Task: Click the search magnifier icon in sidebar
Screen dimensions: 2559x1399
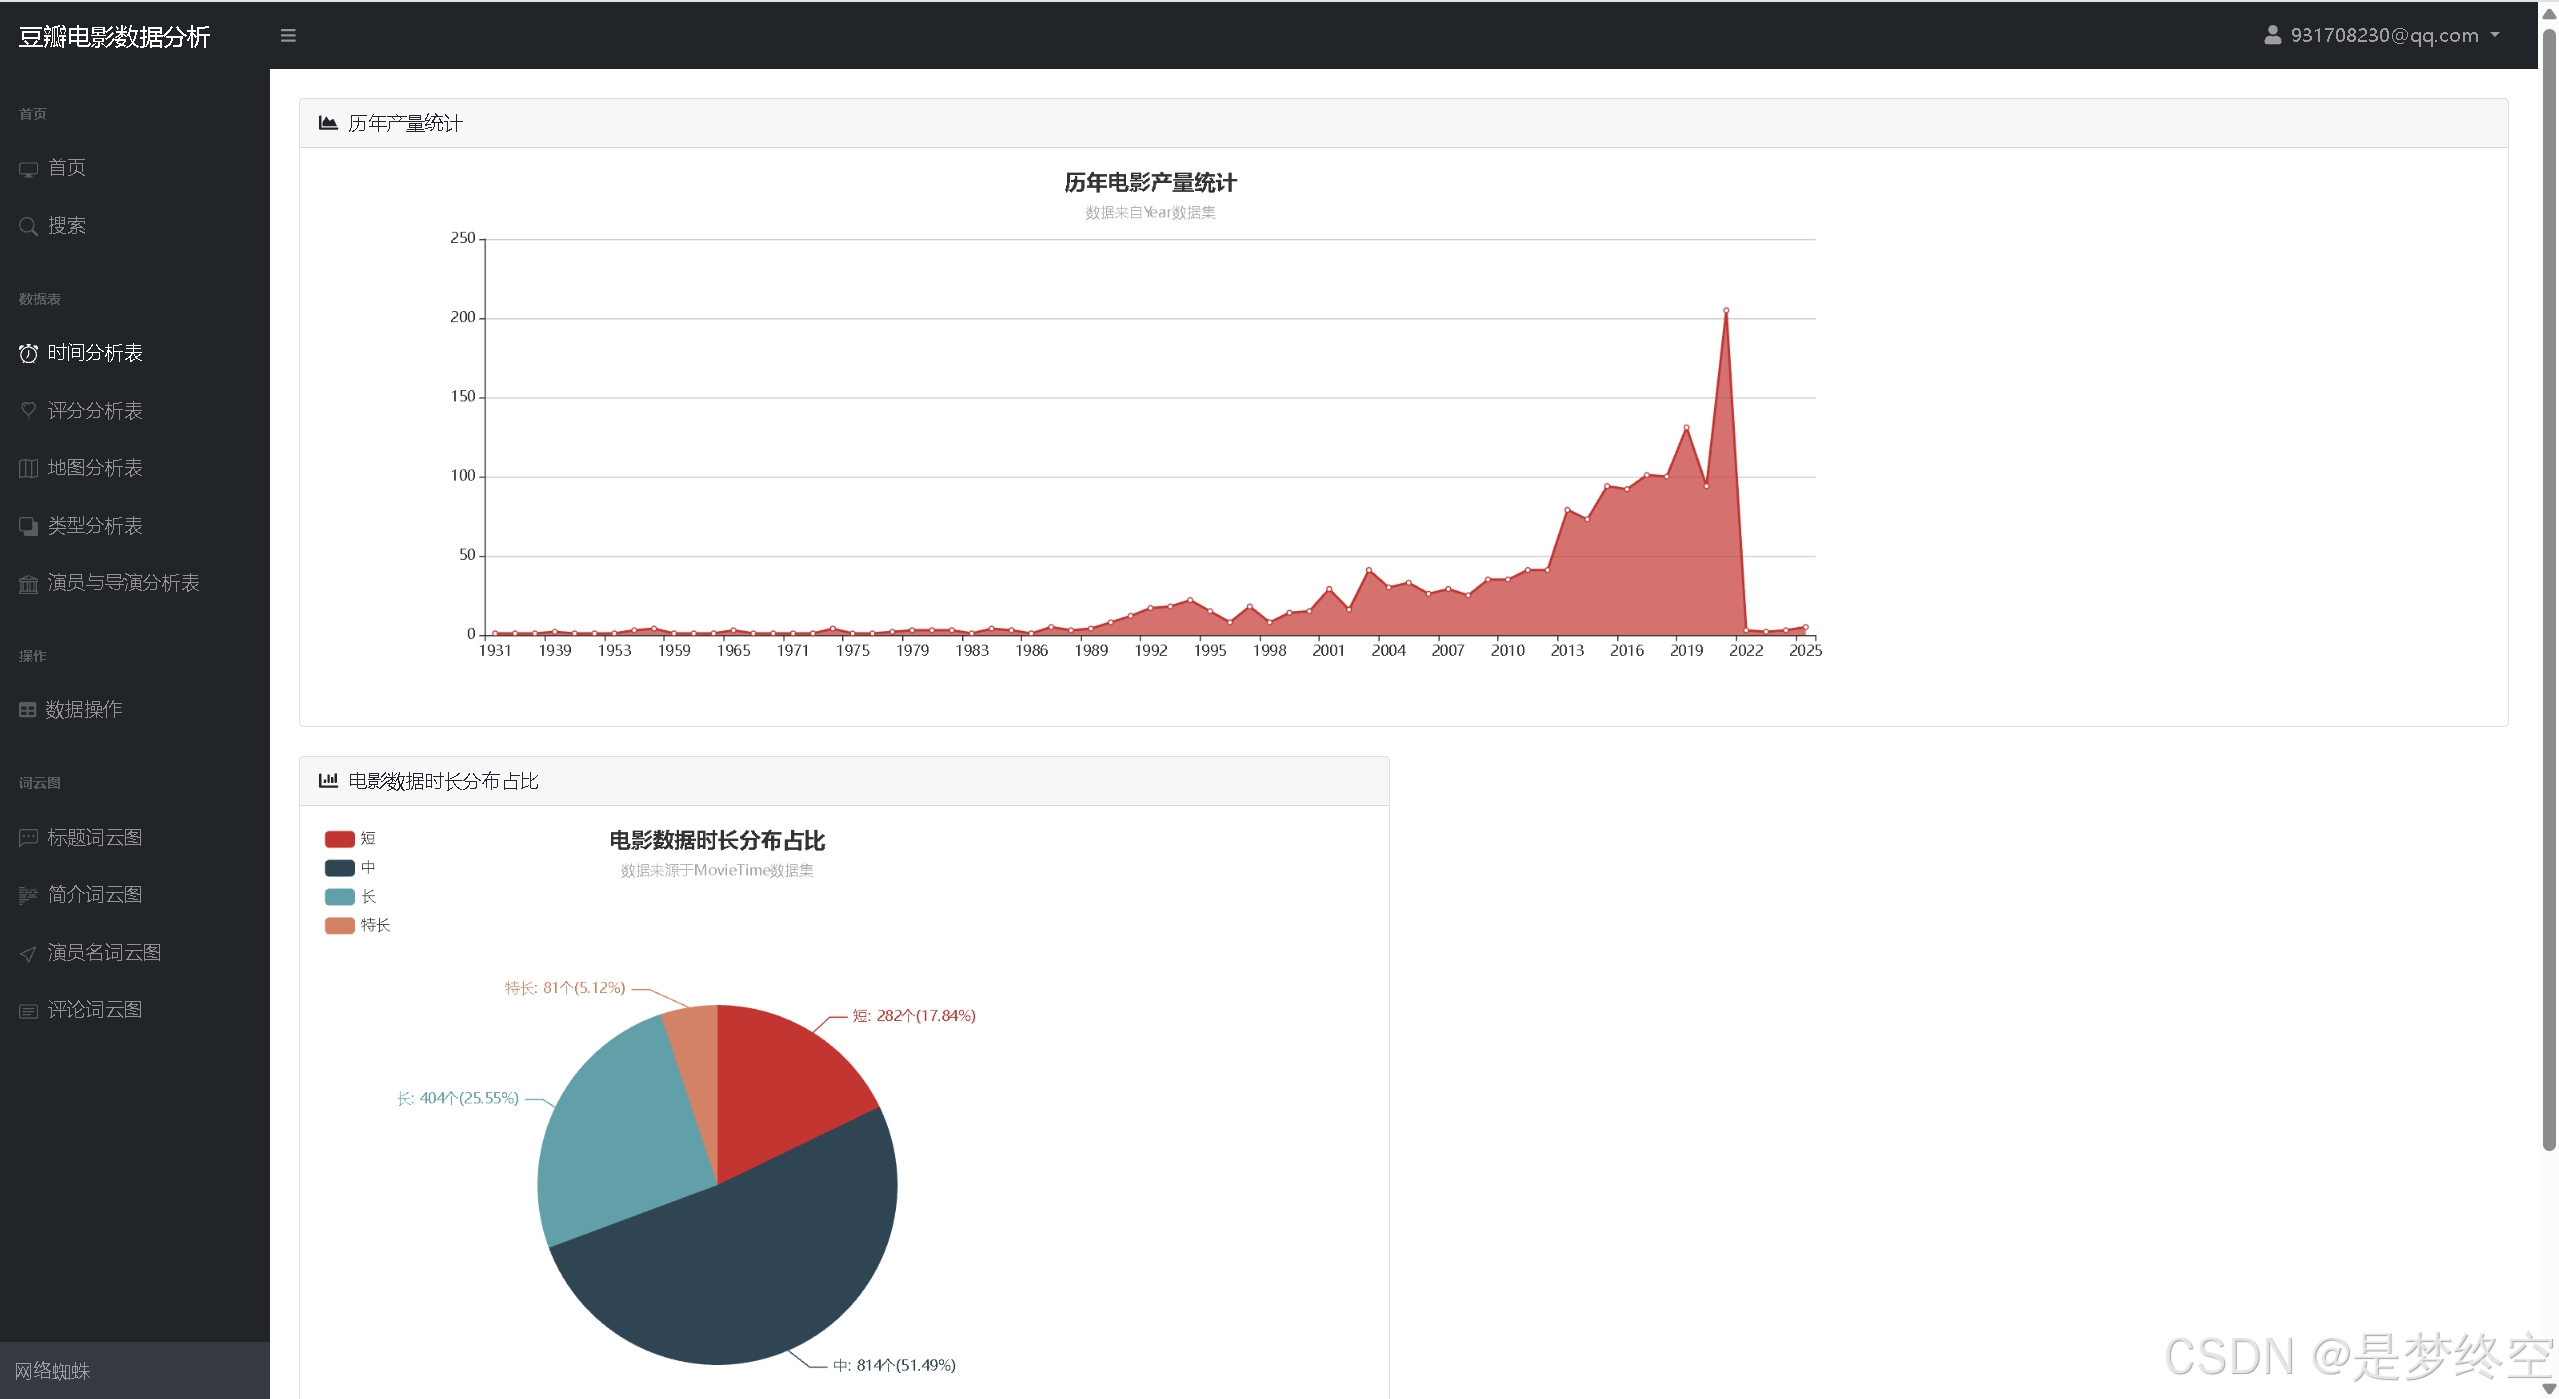Action: (28, 226)
